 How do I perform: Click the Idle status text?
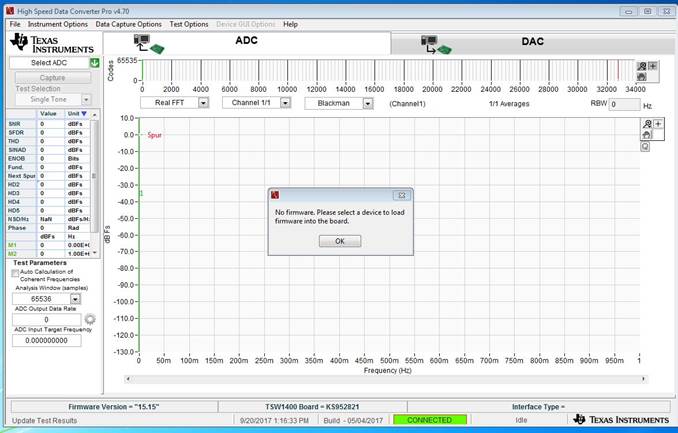[x=521, y=420]
